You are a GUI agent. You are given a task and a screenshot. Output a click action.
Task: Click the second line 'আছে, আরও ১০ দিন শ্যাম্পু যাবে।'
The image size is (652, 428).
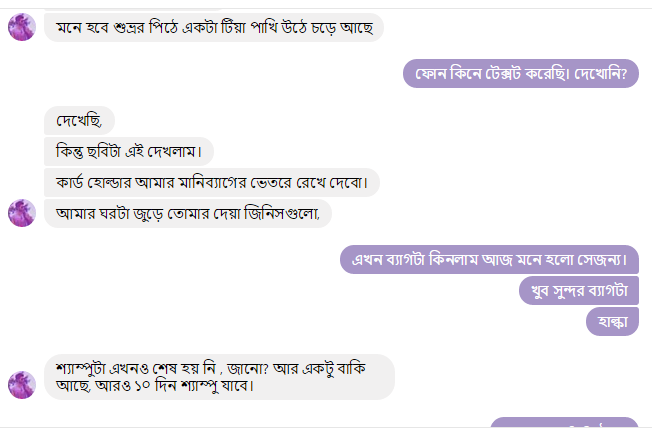155,386
